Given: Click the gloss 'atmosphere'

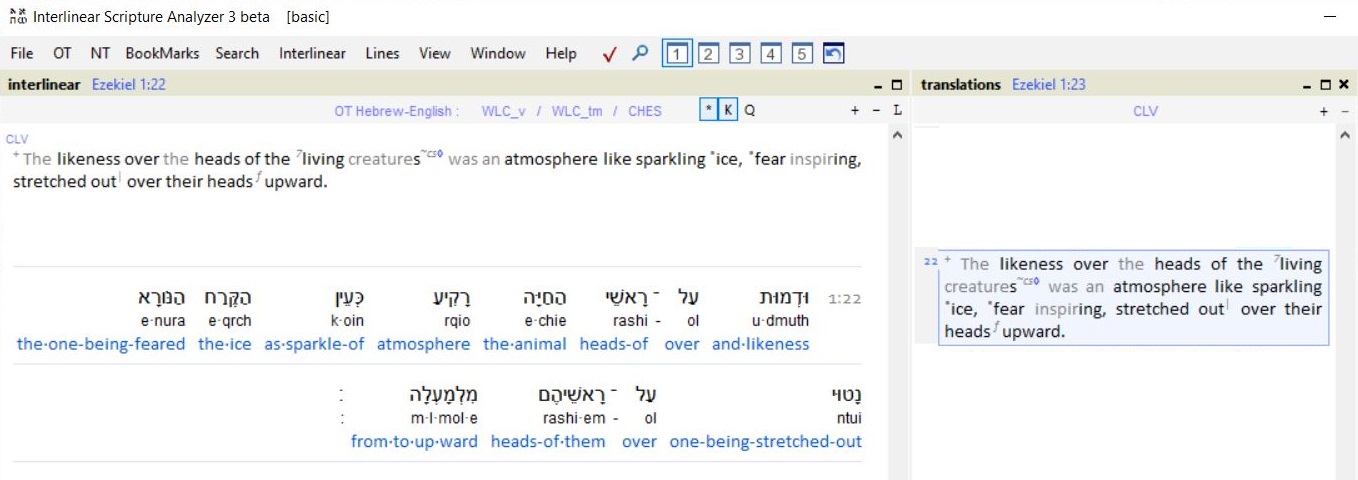Looking at the screenshot, I should [423, 344].
